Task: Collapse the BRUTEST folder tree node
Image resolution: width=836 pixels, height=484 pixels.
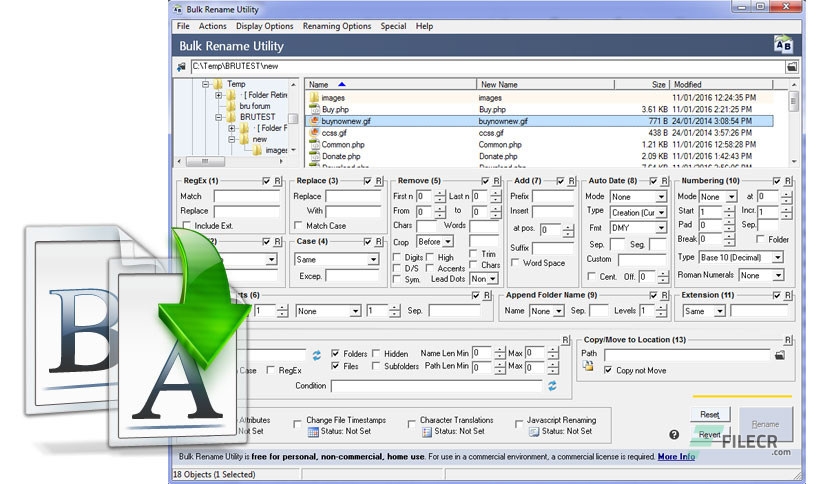Action: pyautogui.click(x=219, y=117)
